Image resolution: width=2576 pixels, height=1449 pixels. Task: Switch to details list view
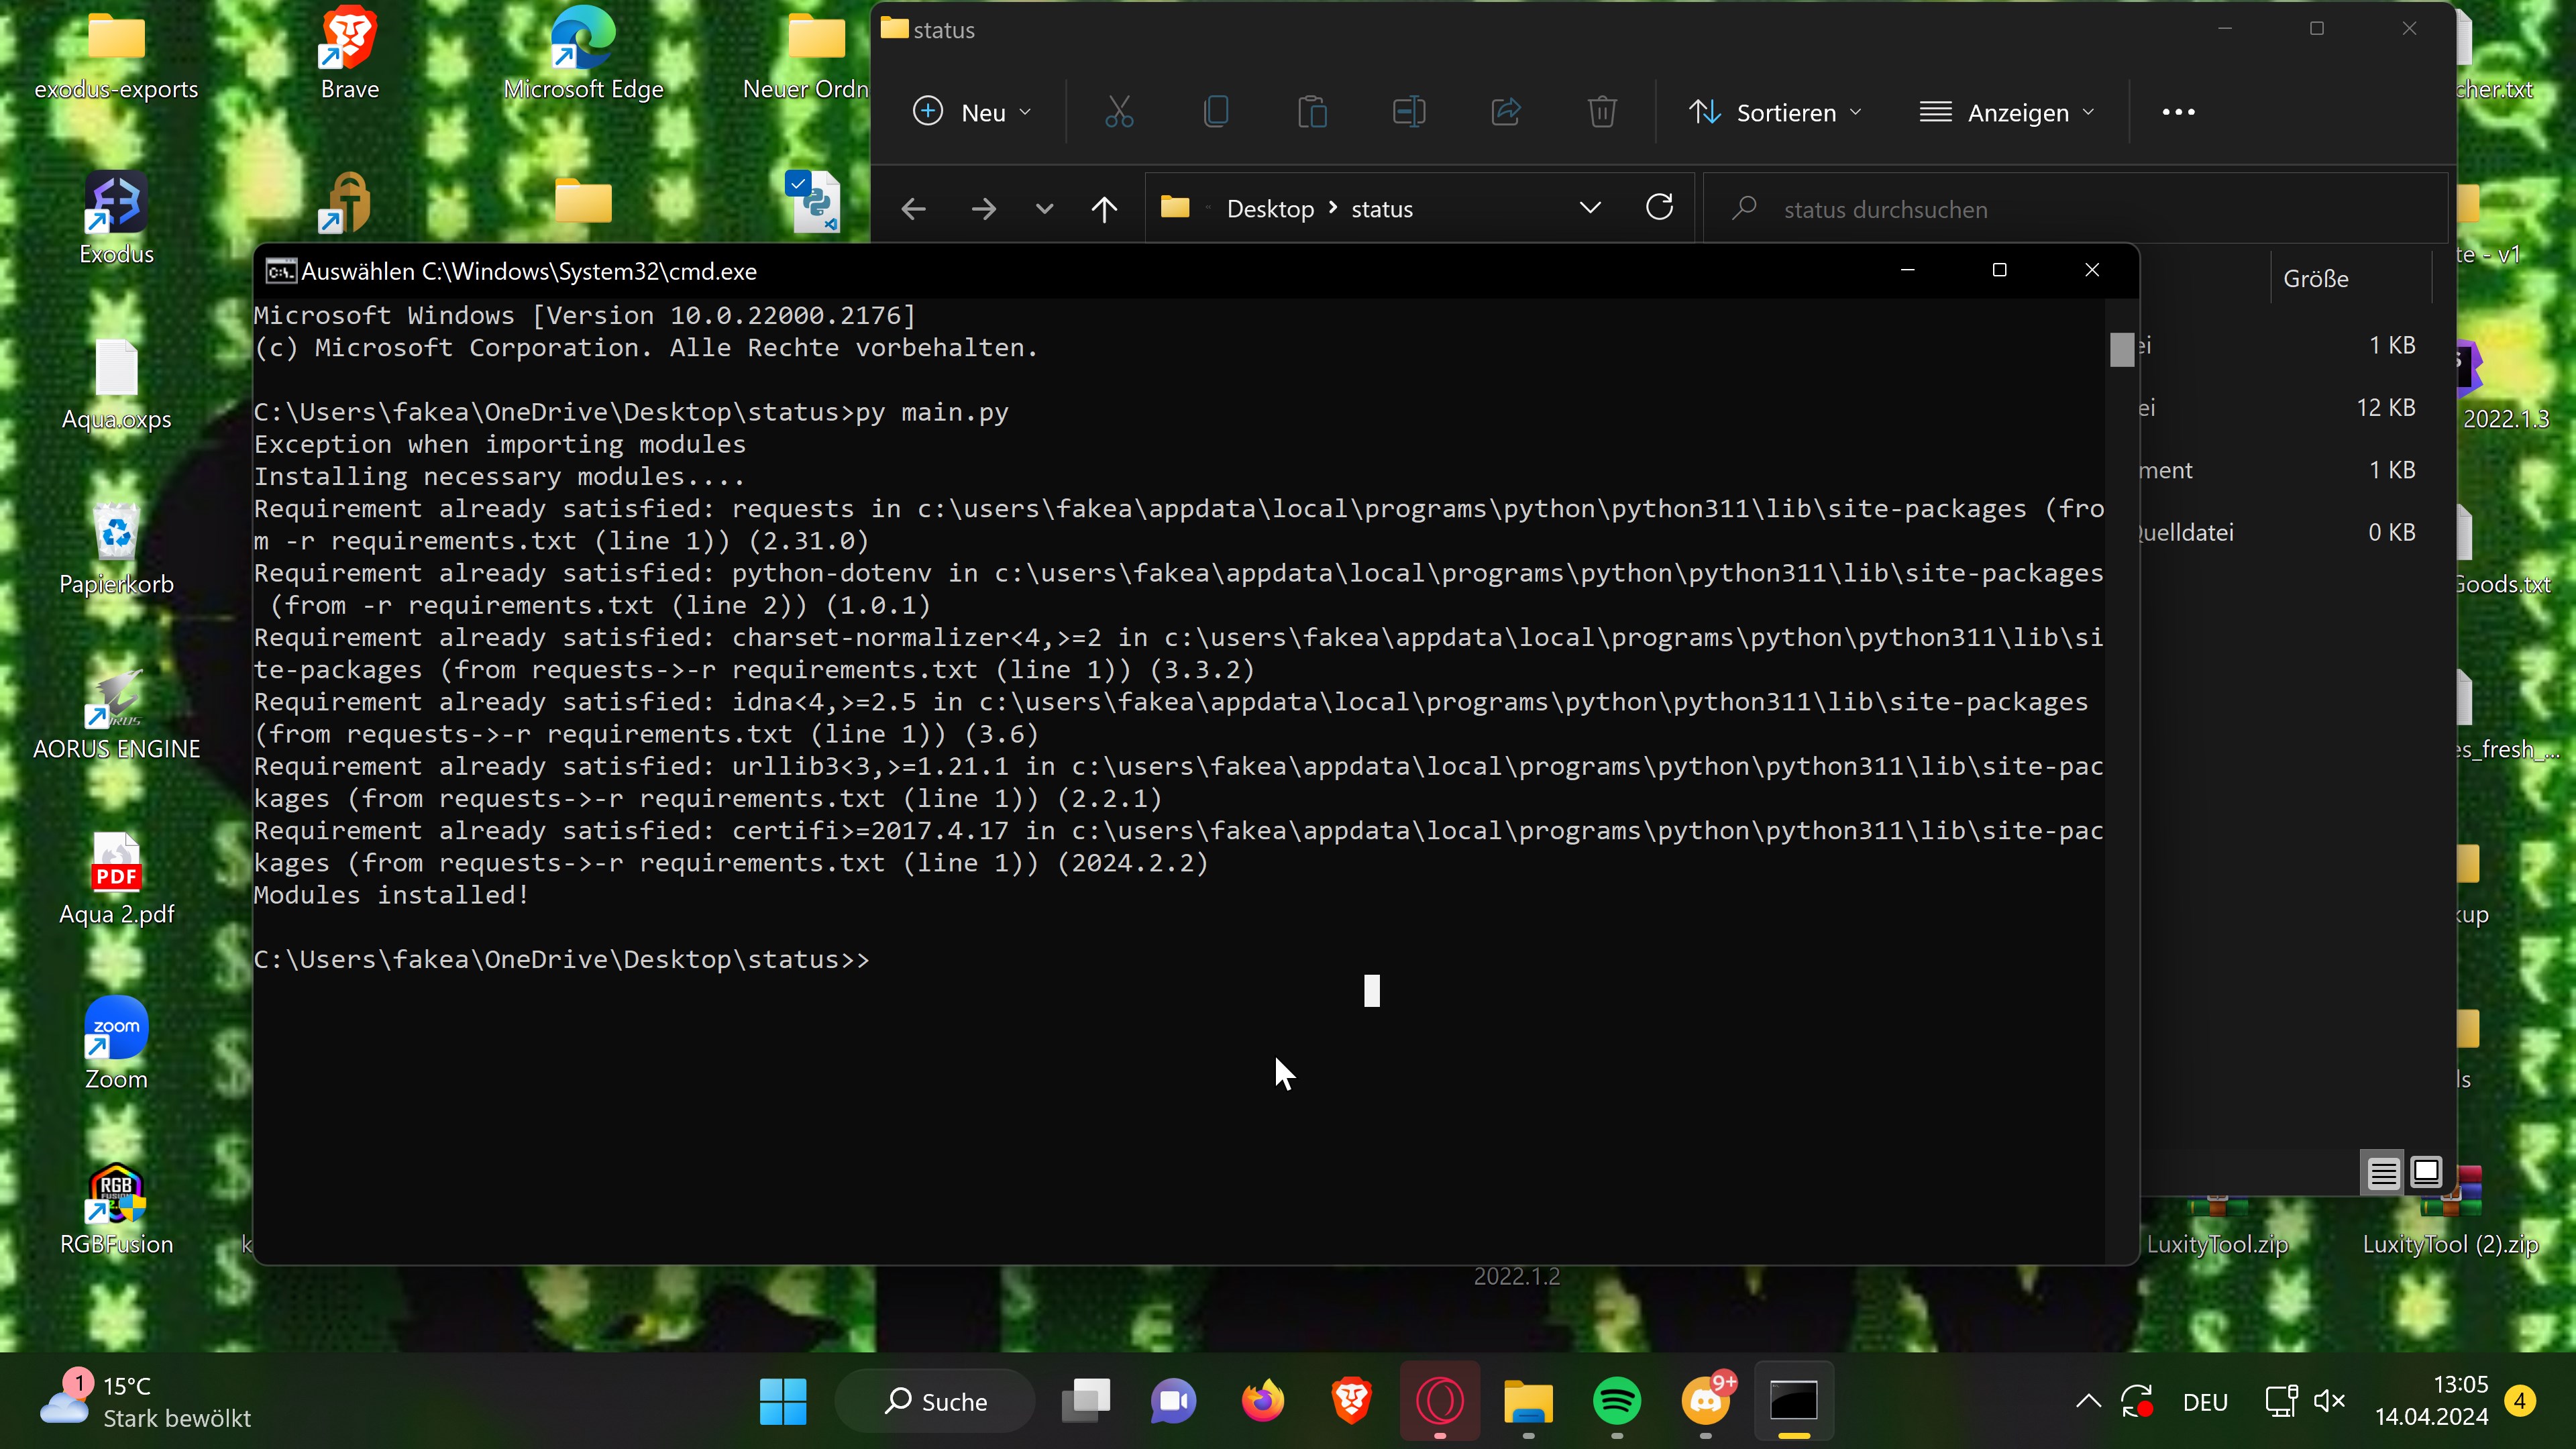tap(2383, 1172)
